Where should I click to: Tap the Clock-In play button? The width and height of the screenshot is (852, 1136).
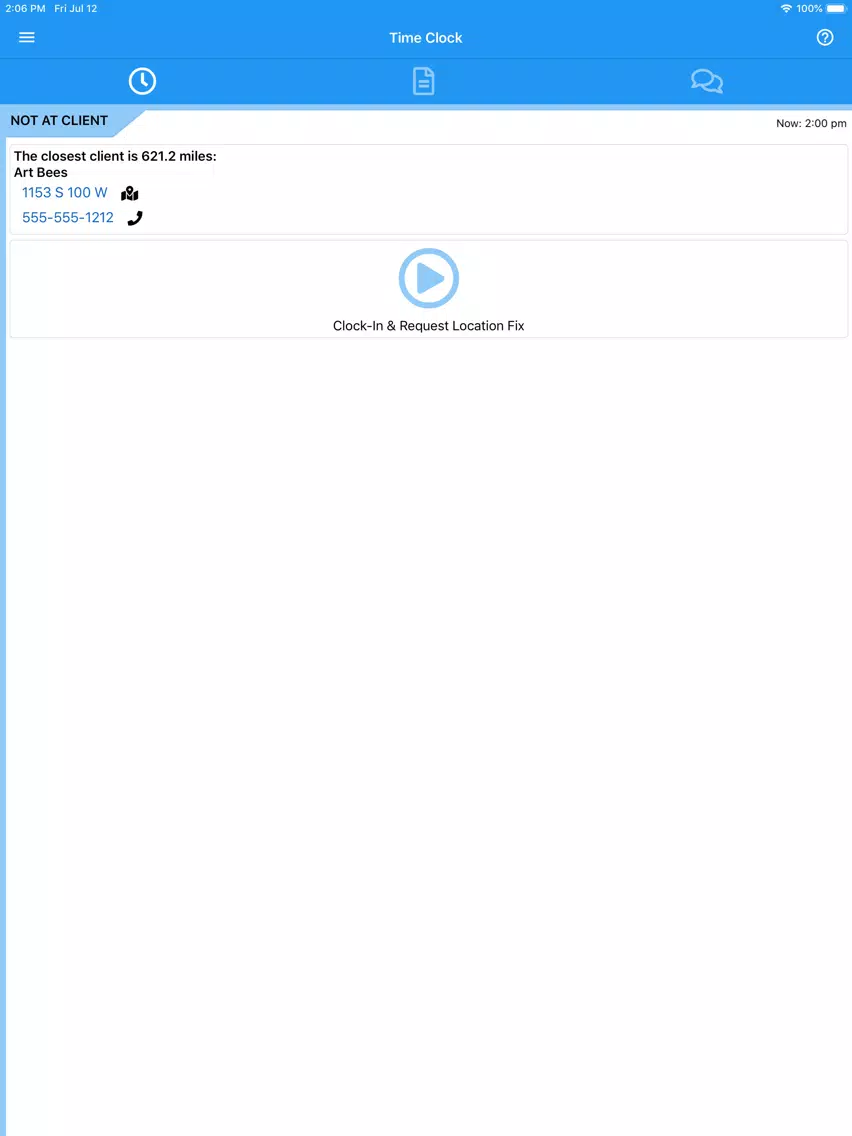click(429, 278)
